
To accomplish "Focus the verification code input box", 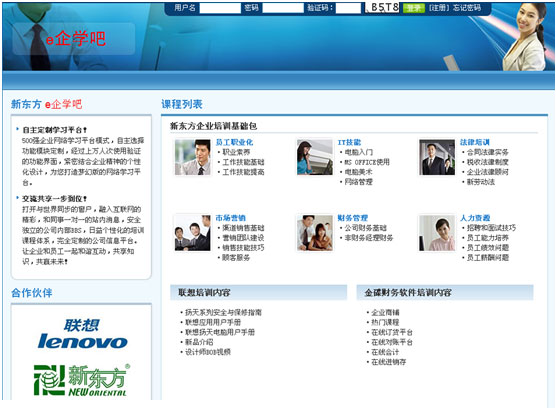I will click(348, 8).
